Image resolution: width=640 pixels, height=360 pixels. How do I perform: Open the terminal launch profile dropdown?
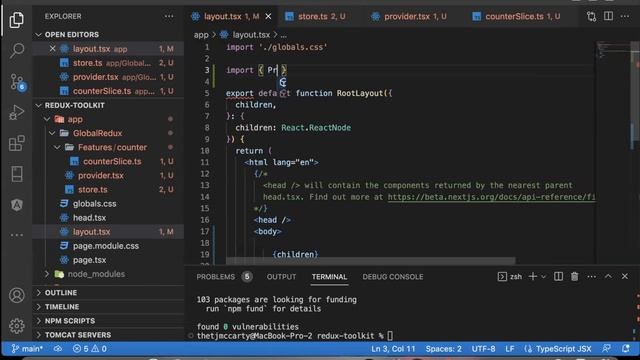point(544,277)
